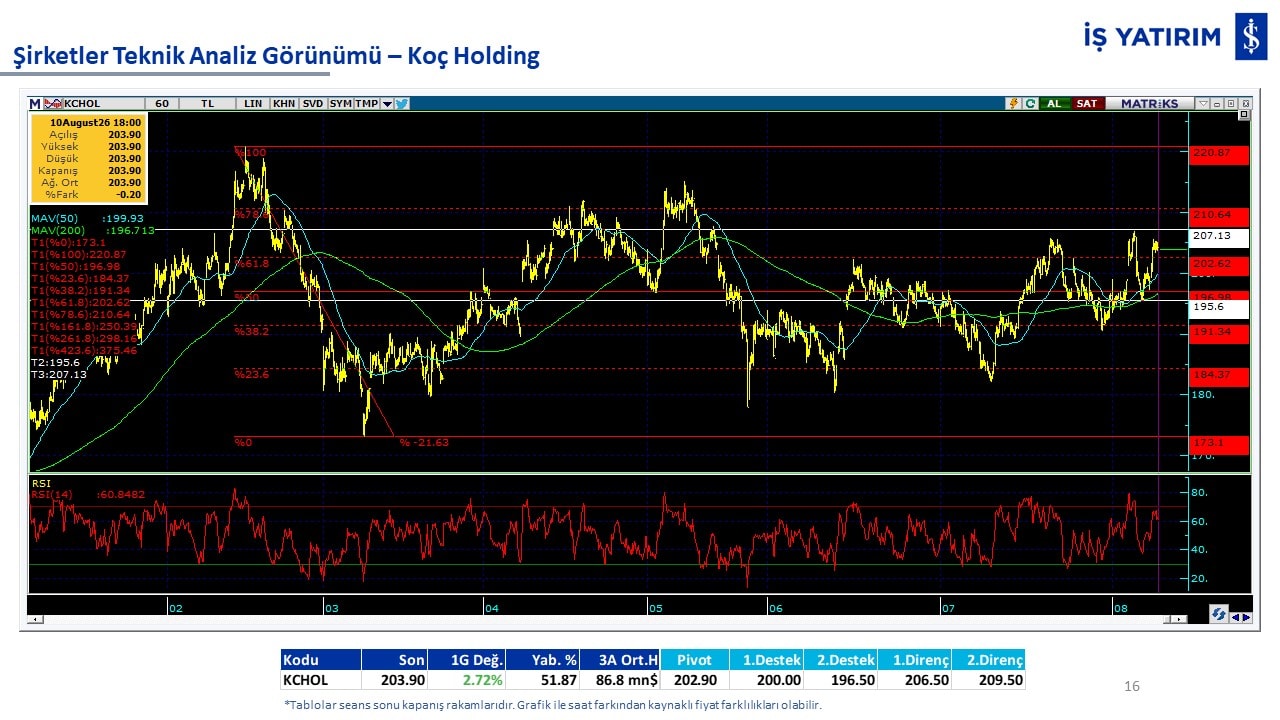Click the small square icon below window controls
Image resolution: width=1280 pixels, height=720 pixels.
pos(1243,114)
